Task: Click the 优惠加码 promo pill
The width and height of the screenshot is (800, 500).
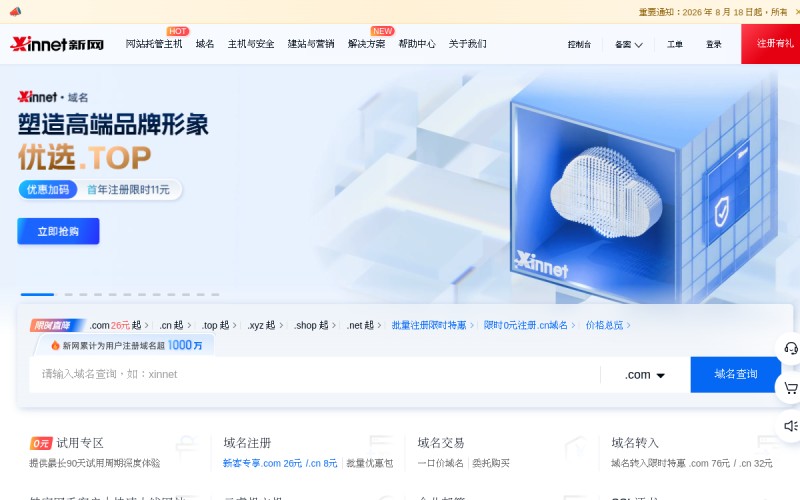Action: [48, 190]
